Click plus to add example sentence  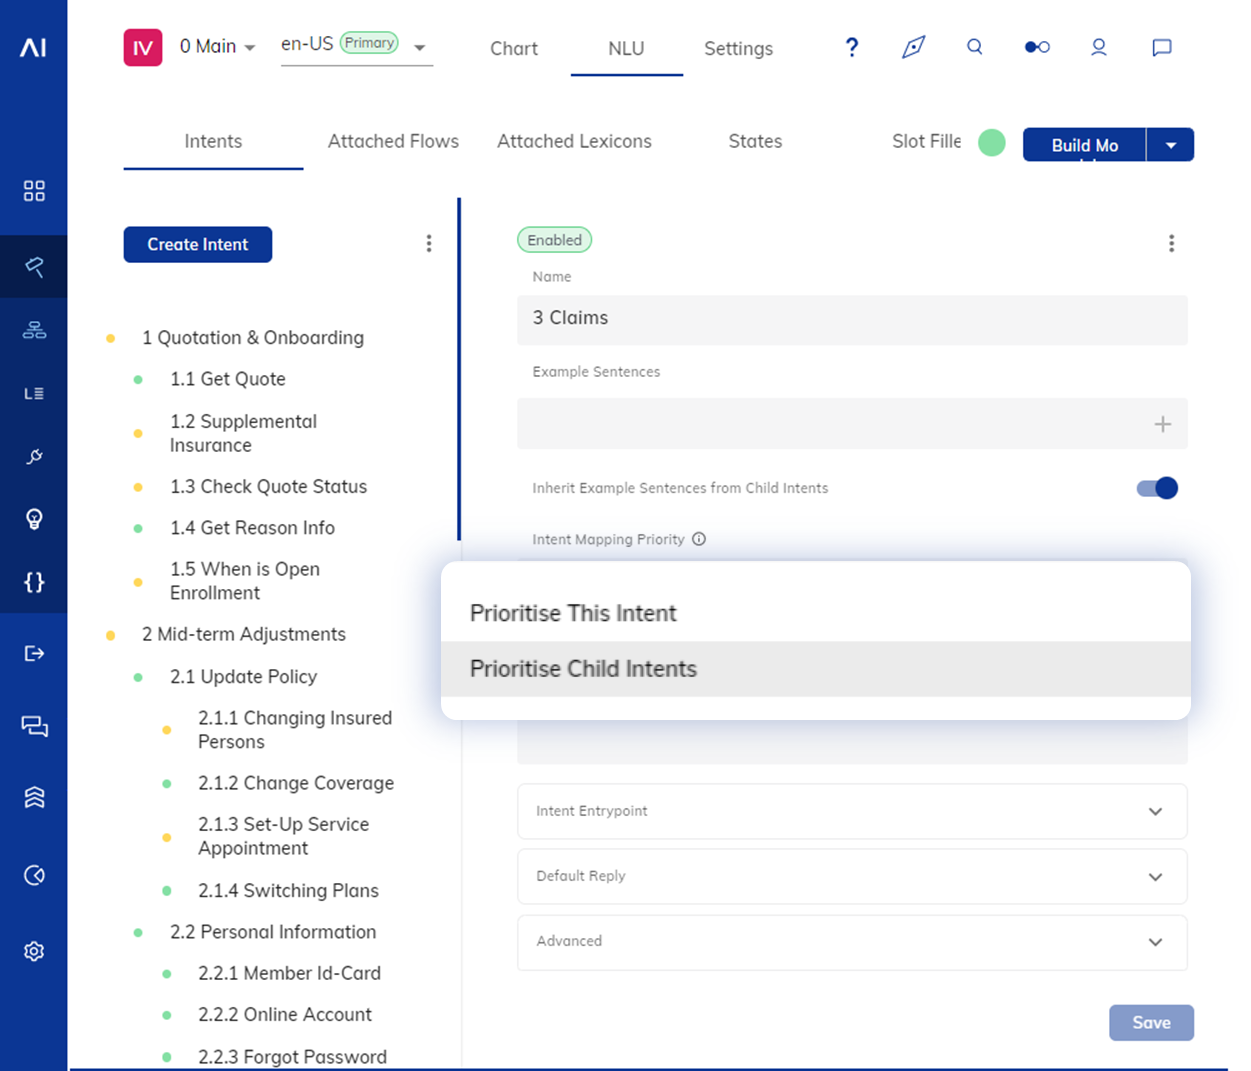pyautogui.click(x=1163, y=424)
